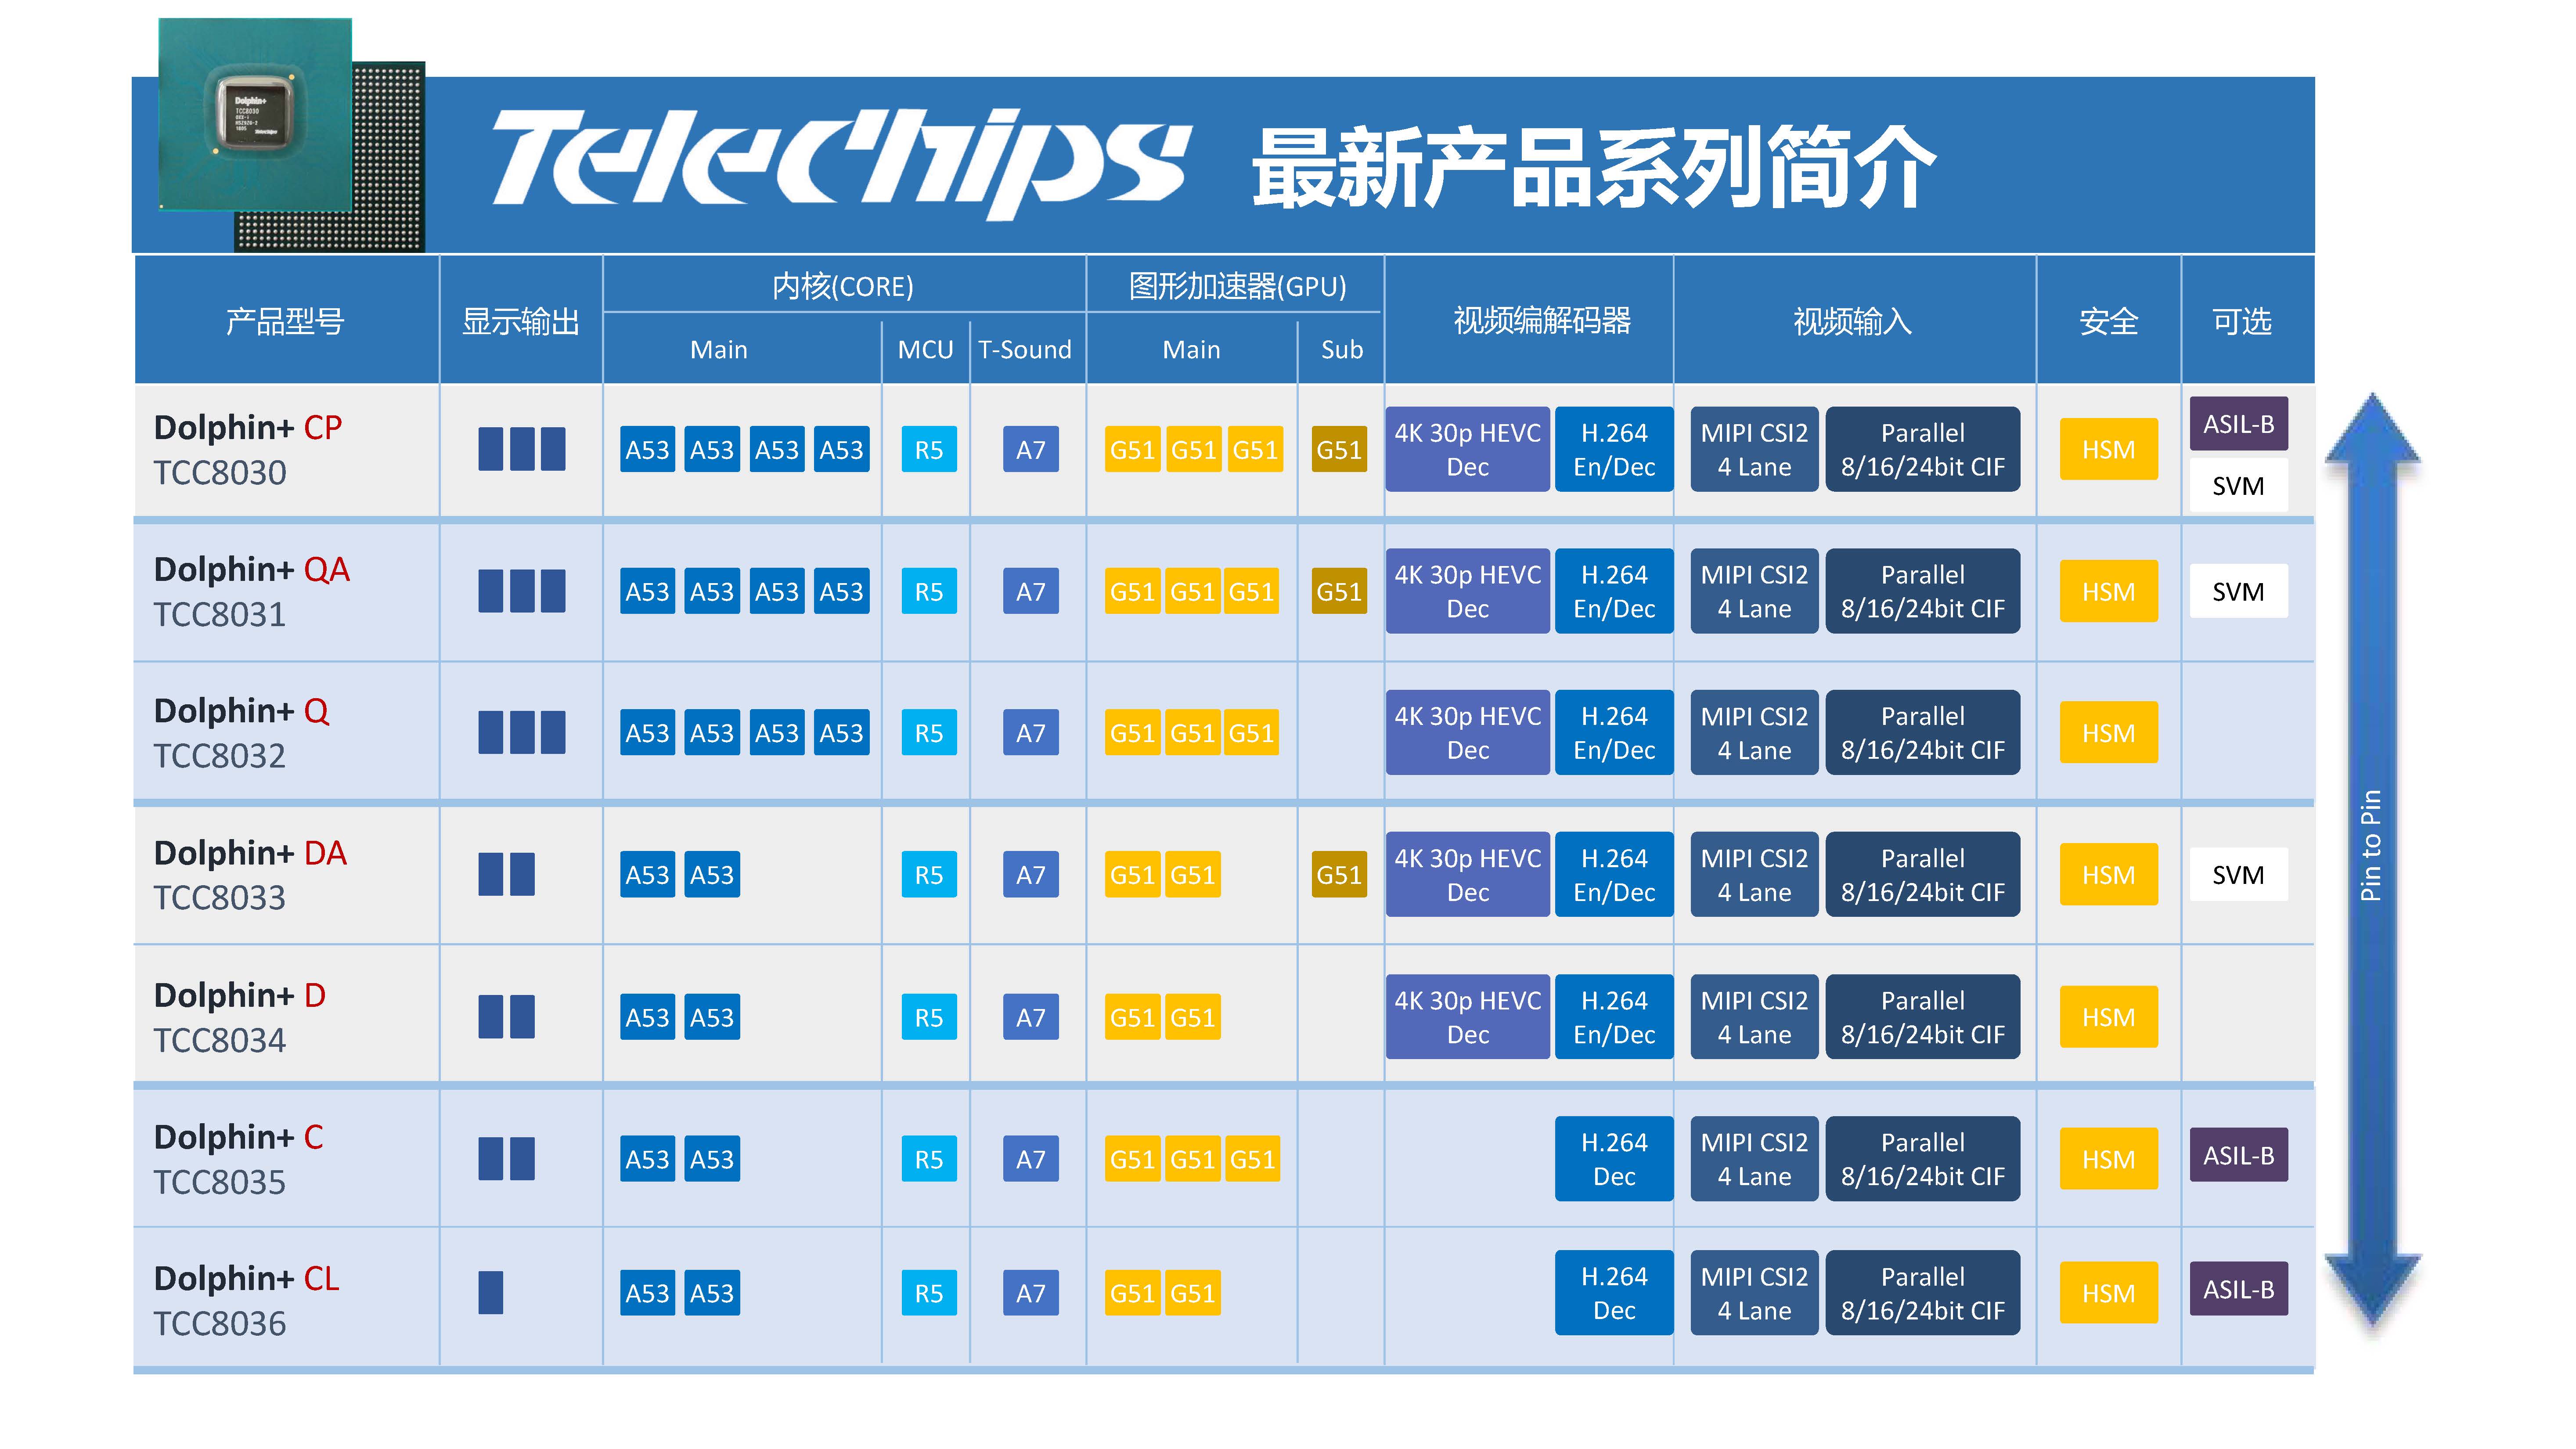
Task: Click the TCC8032 model number
Action: click(219, 756)
